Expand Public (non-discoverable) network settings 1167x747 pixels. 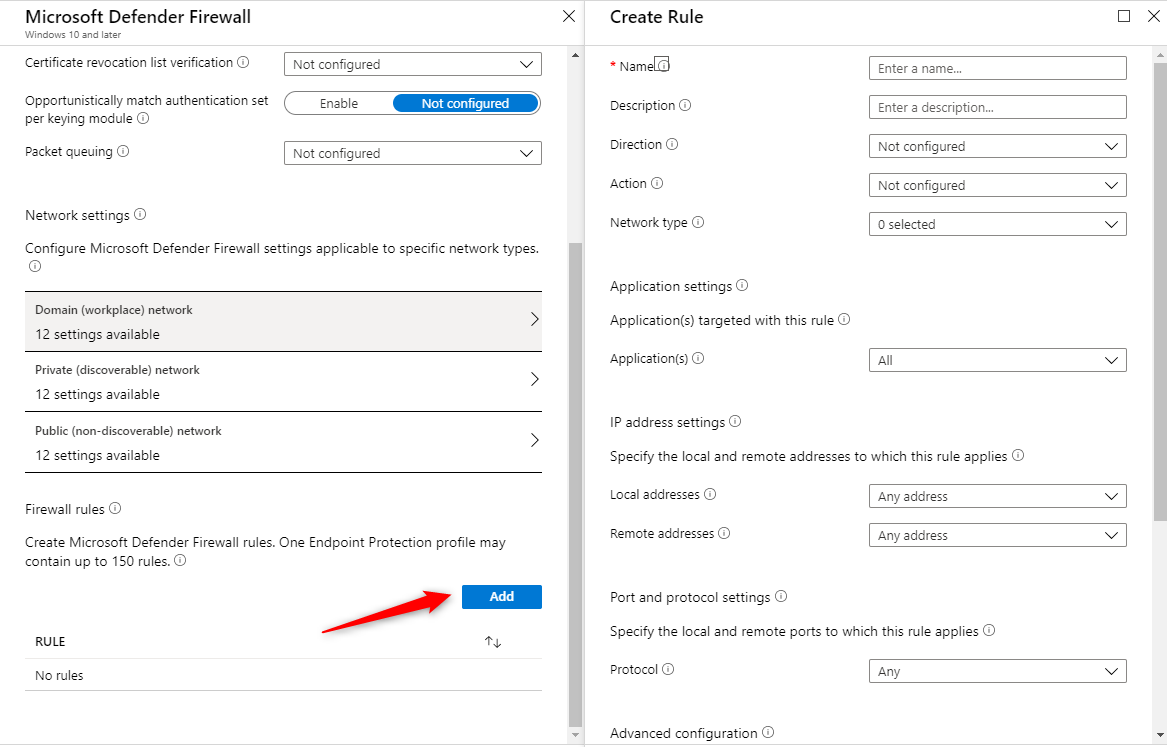[284, 442]
